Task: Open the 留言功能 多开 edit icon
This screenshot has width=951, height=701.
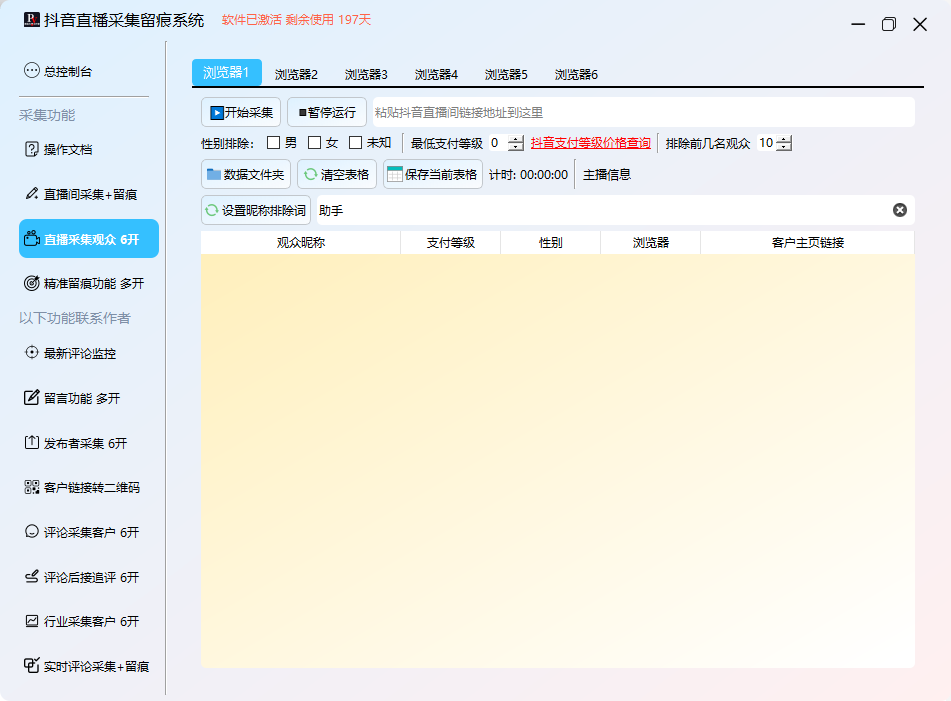Action: [32, 398]
